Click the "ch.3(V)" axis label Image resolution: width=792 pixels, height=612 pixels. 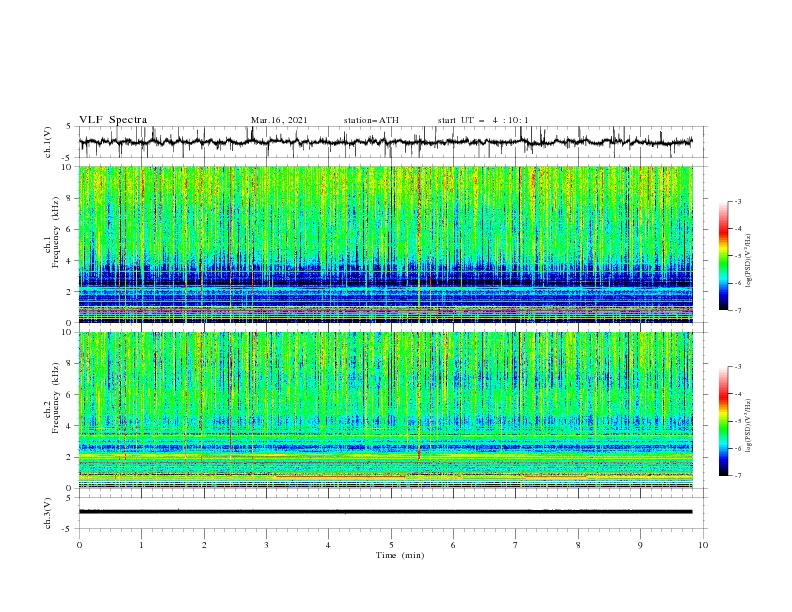pos(48,513)
